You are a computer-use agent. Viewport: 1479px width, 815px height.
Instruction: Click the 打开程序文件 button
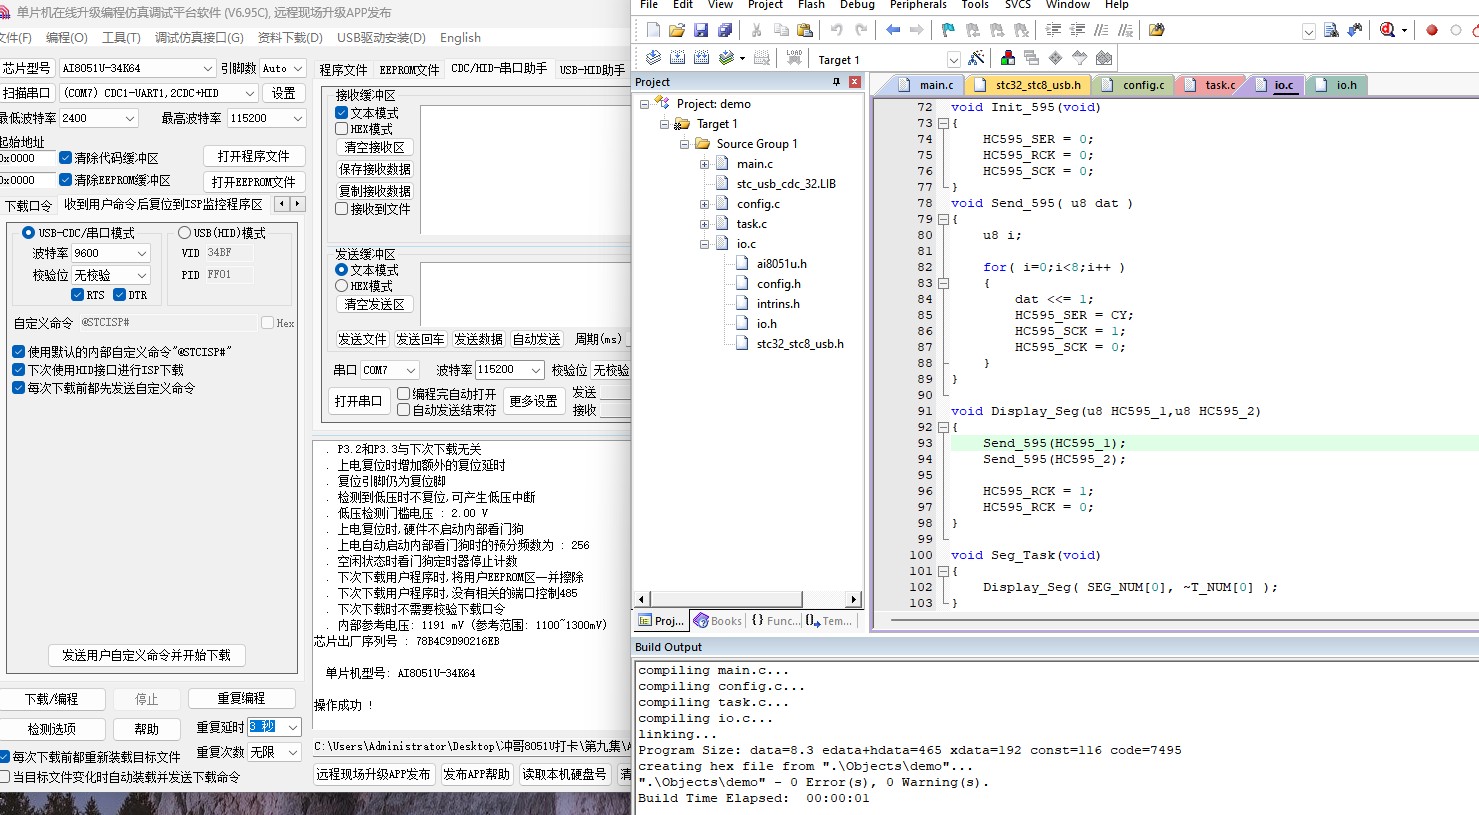pos(253,156)
